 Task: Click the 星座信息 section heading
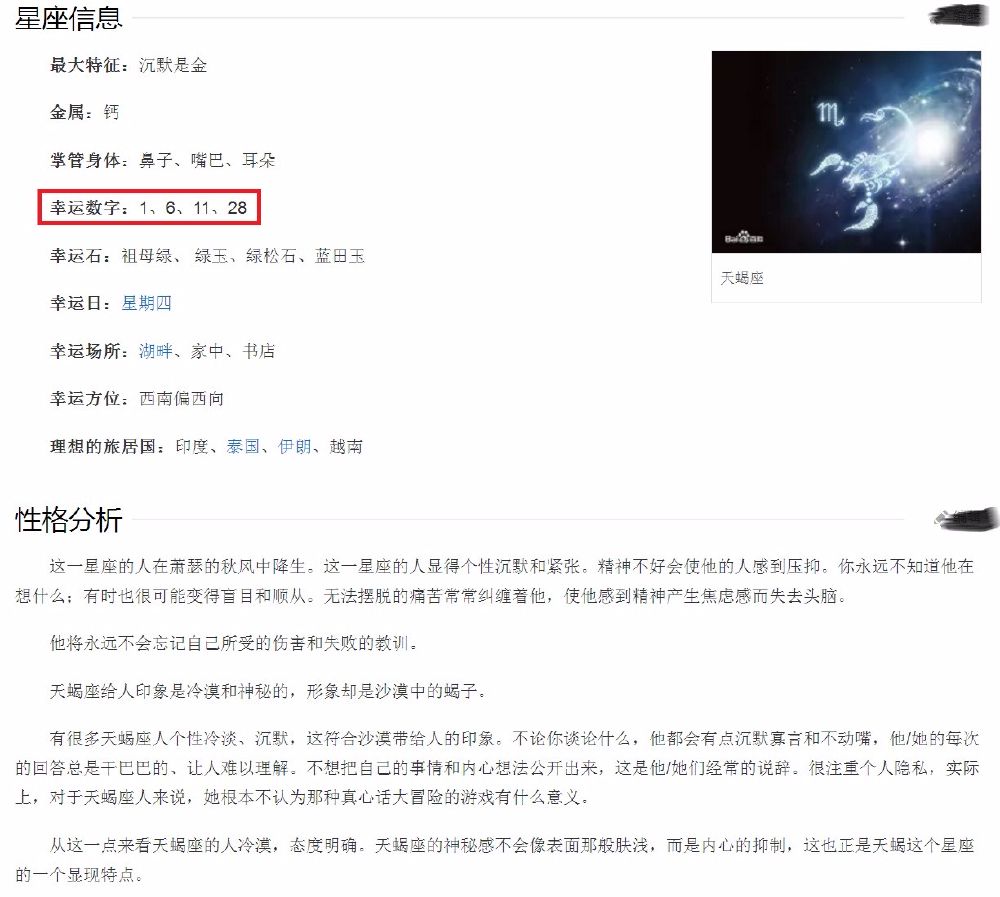(x=68, y=17)
